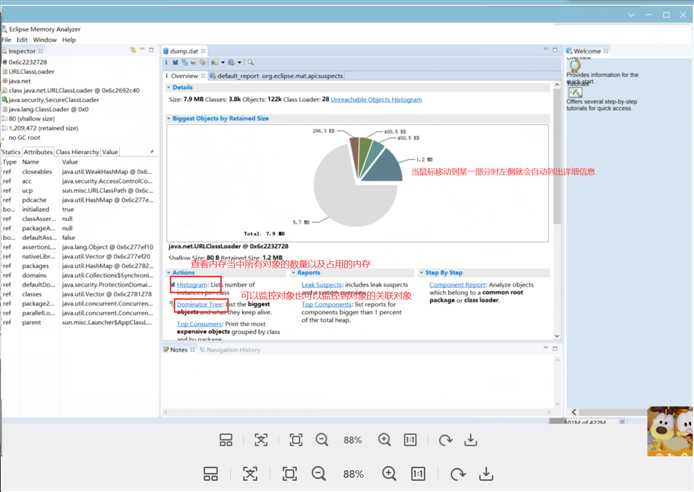This screenshot has width=694, height=492.
Task: Switch to the Navigation History tab
Action: (x=230, y=350)
